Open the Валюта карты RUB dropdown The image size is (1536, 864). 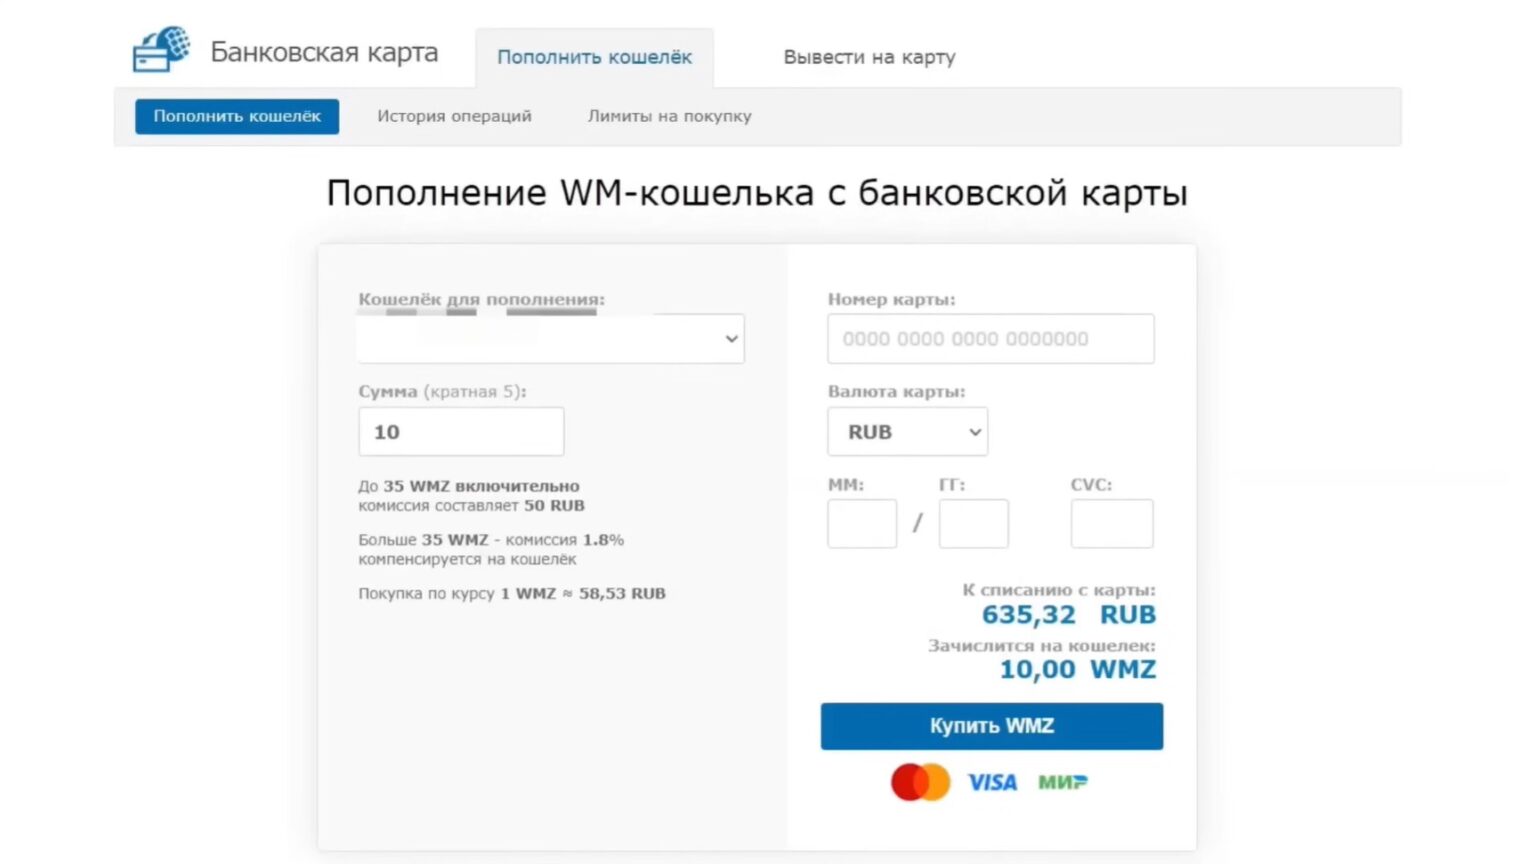click(907, 432)
